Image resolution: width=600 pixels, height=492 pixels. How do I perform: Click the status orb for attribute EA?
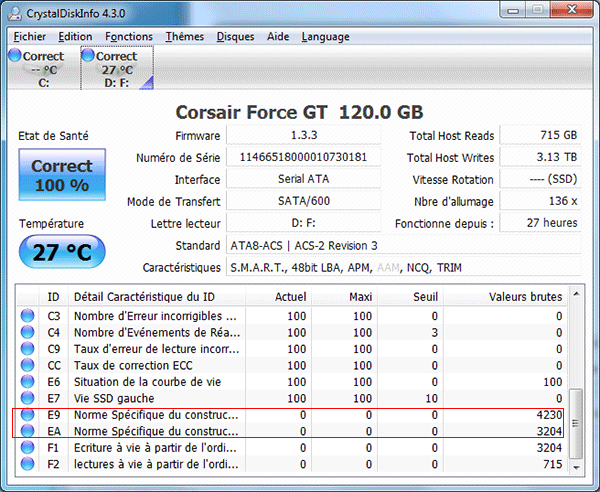coord(27,431)
